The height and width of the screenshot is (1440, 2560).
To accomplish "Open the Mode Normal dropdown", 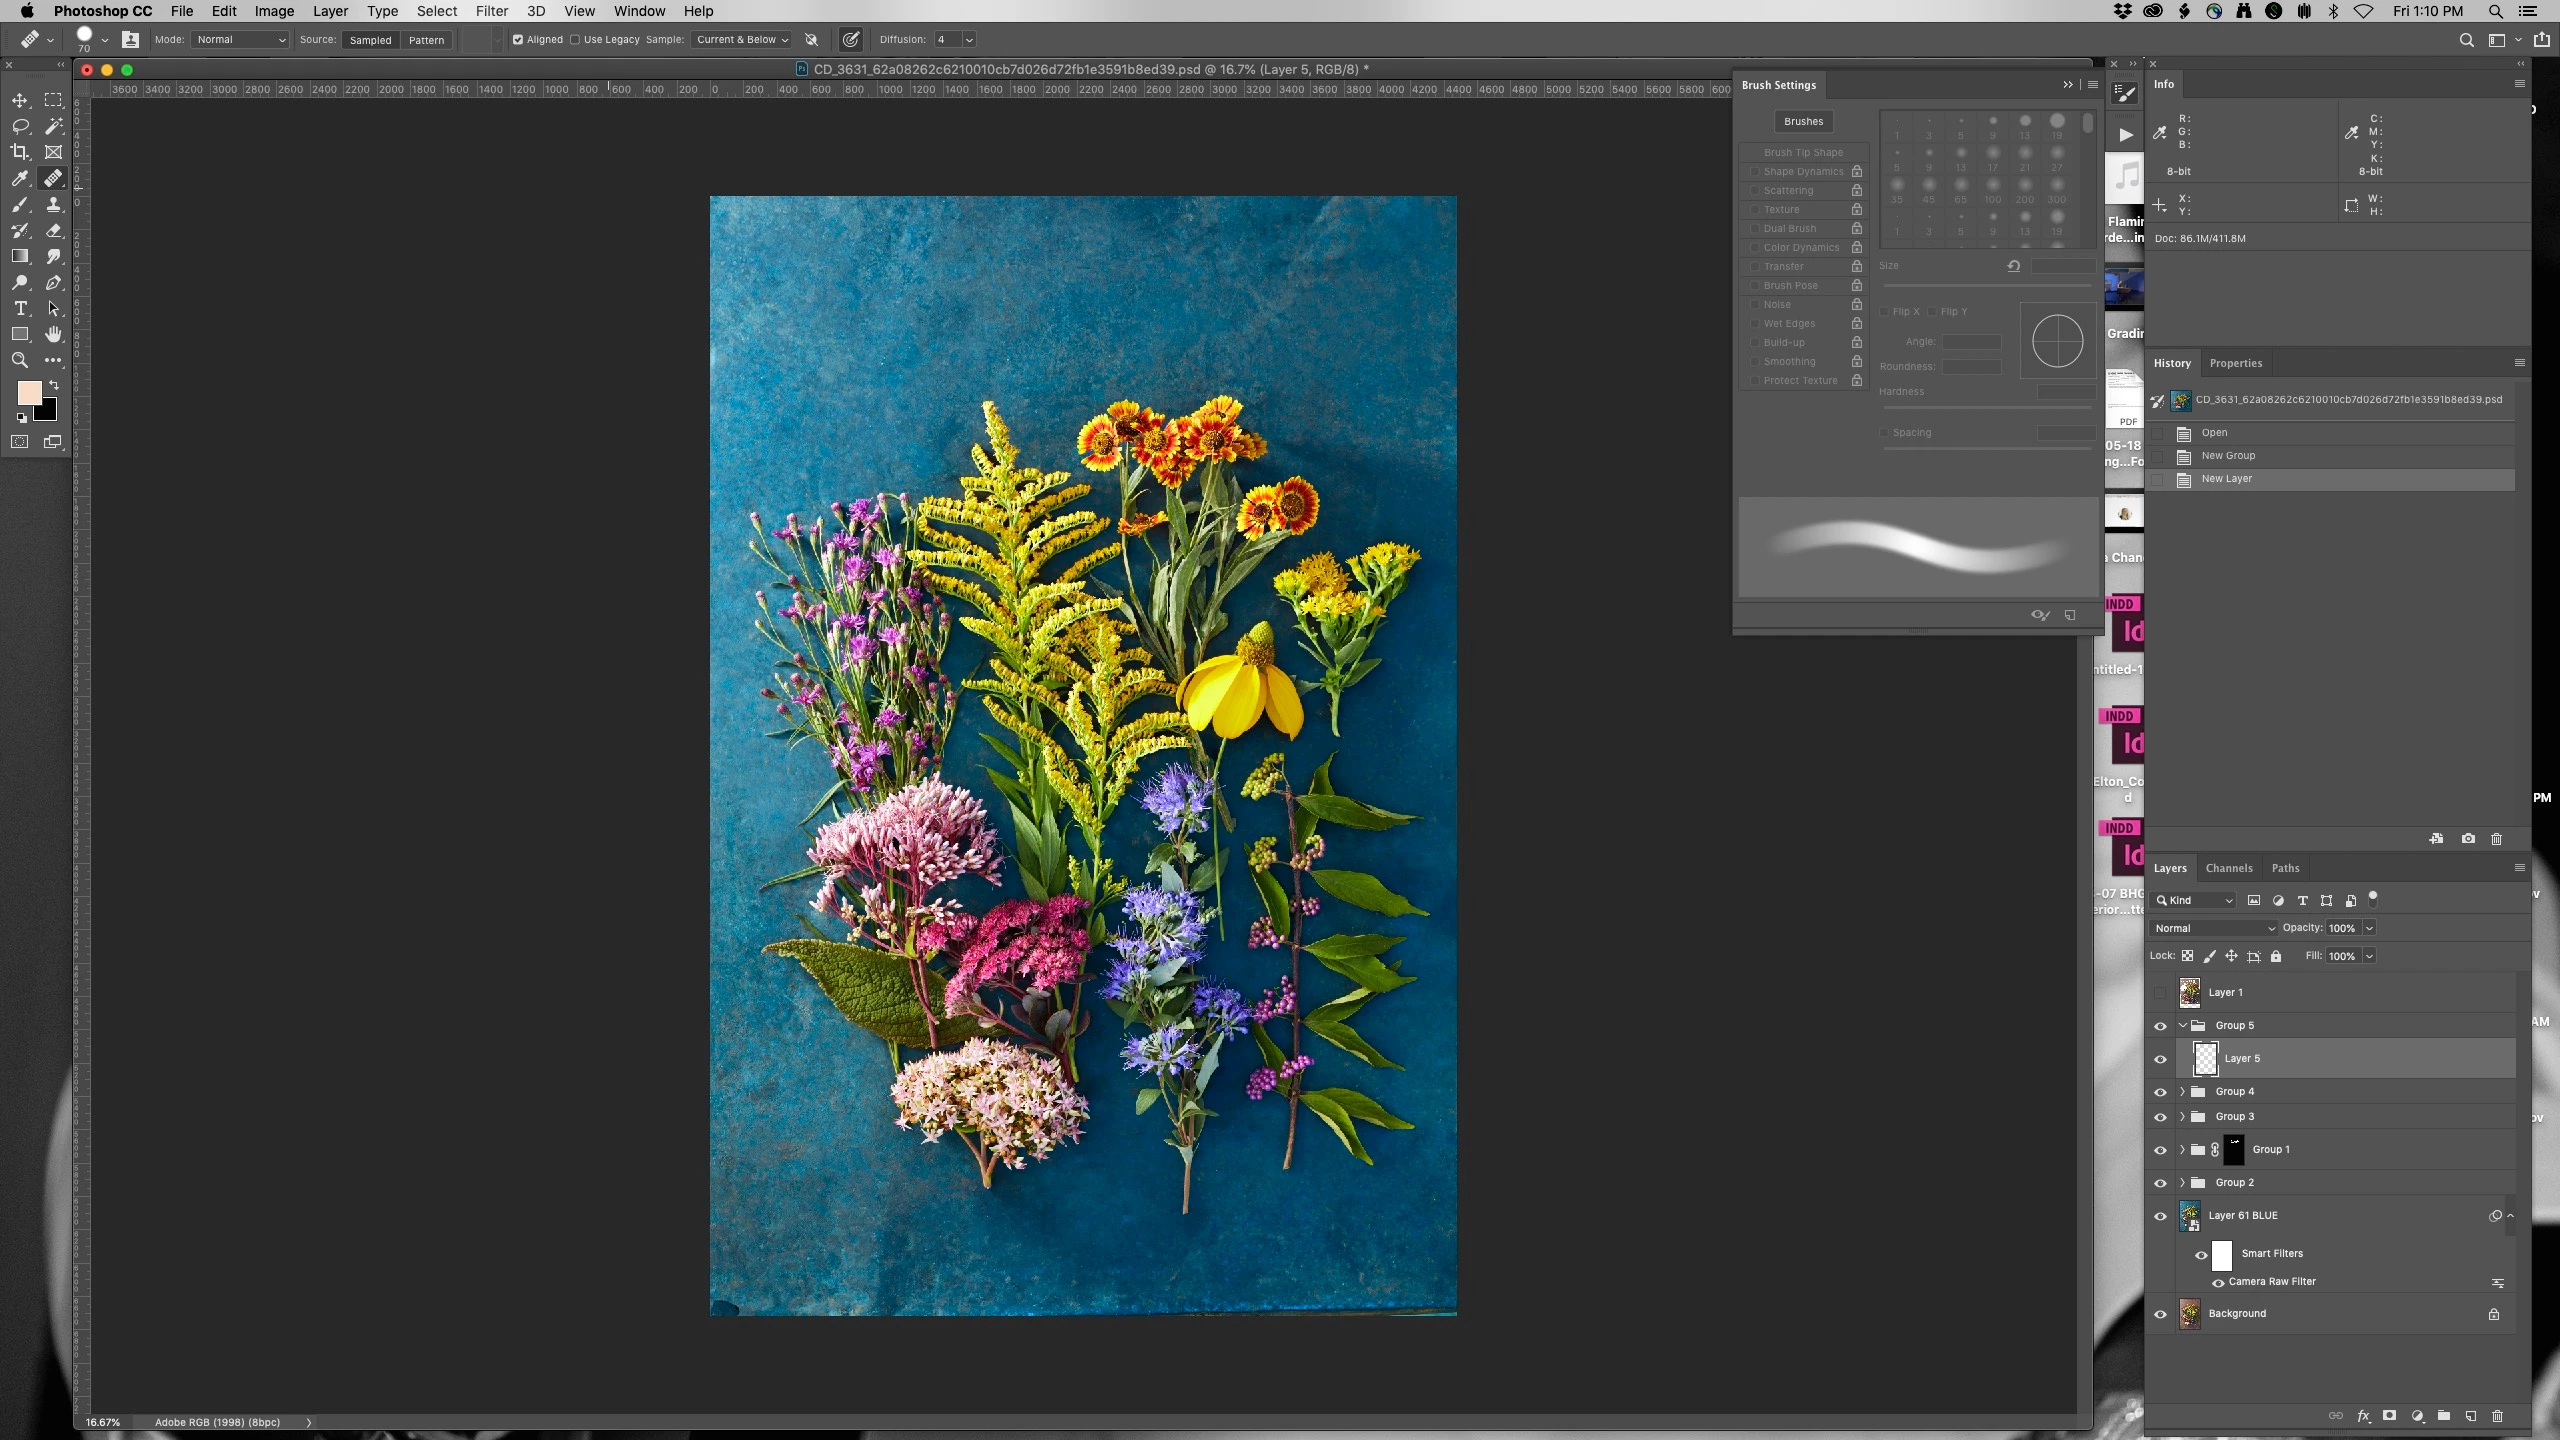I will click(241, 40).
